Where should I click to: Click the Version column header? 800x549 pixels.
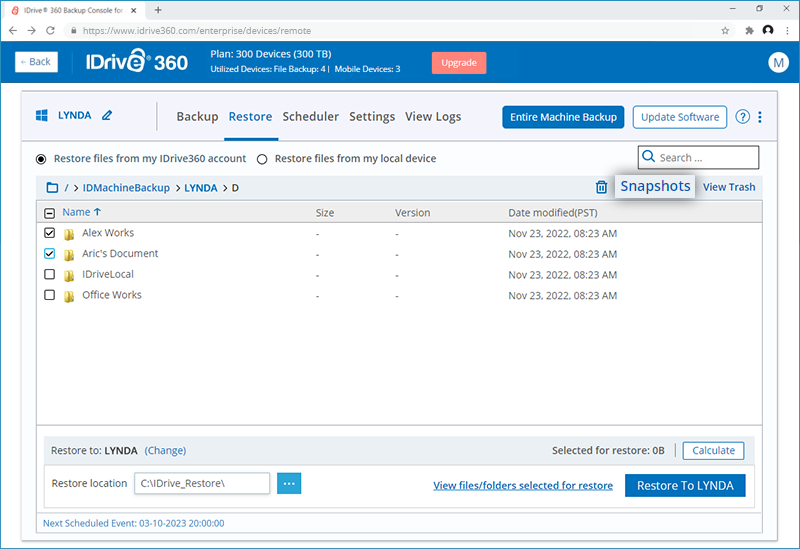coord(412,213)
